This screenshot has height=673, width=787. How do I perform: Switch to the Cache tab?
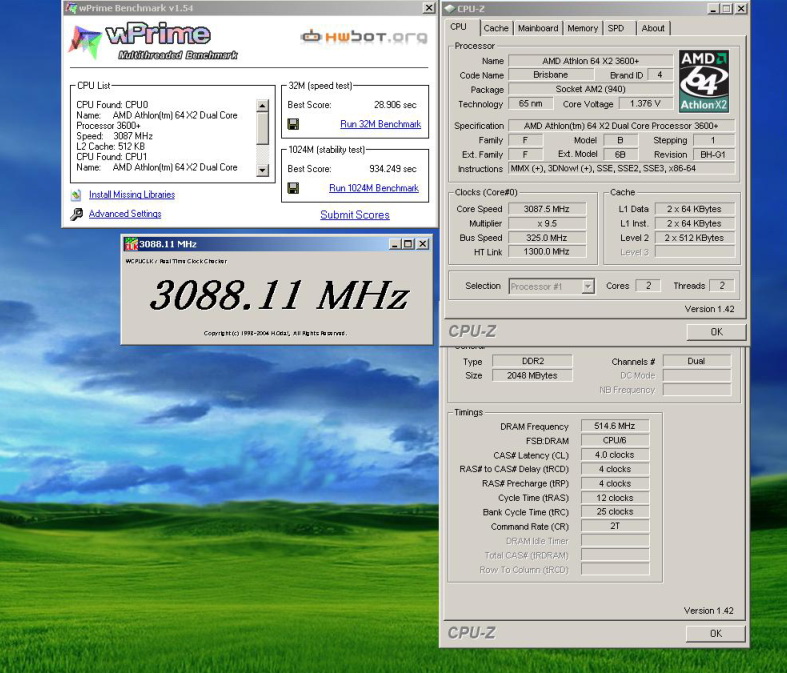click(496, 29)
